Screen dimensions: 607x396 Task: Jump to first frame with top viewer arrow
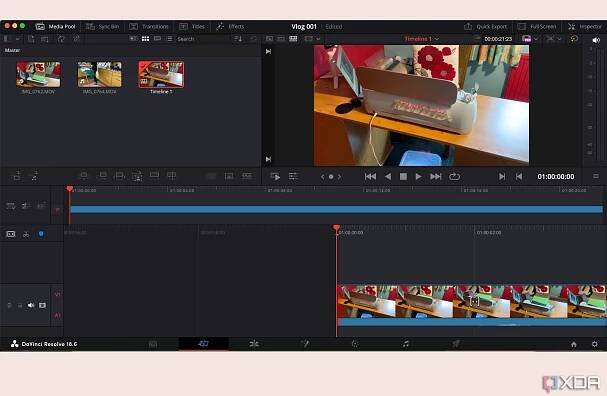tap(268, 51)
